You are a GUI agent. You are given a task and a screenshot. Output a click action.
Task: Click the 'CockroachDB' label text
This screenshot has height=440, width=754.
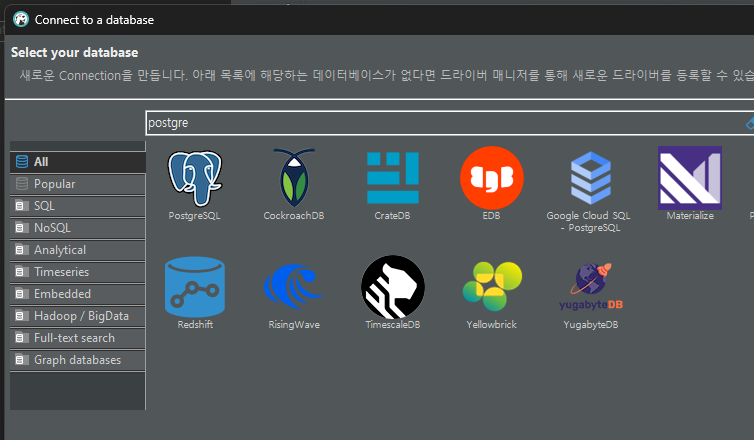[294, 216]
